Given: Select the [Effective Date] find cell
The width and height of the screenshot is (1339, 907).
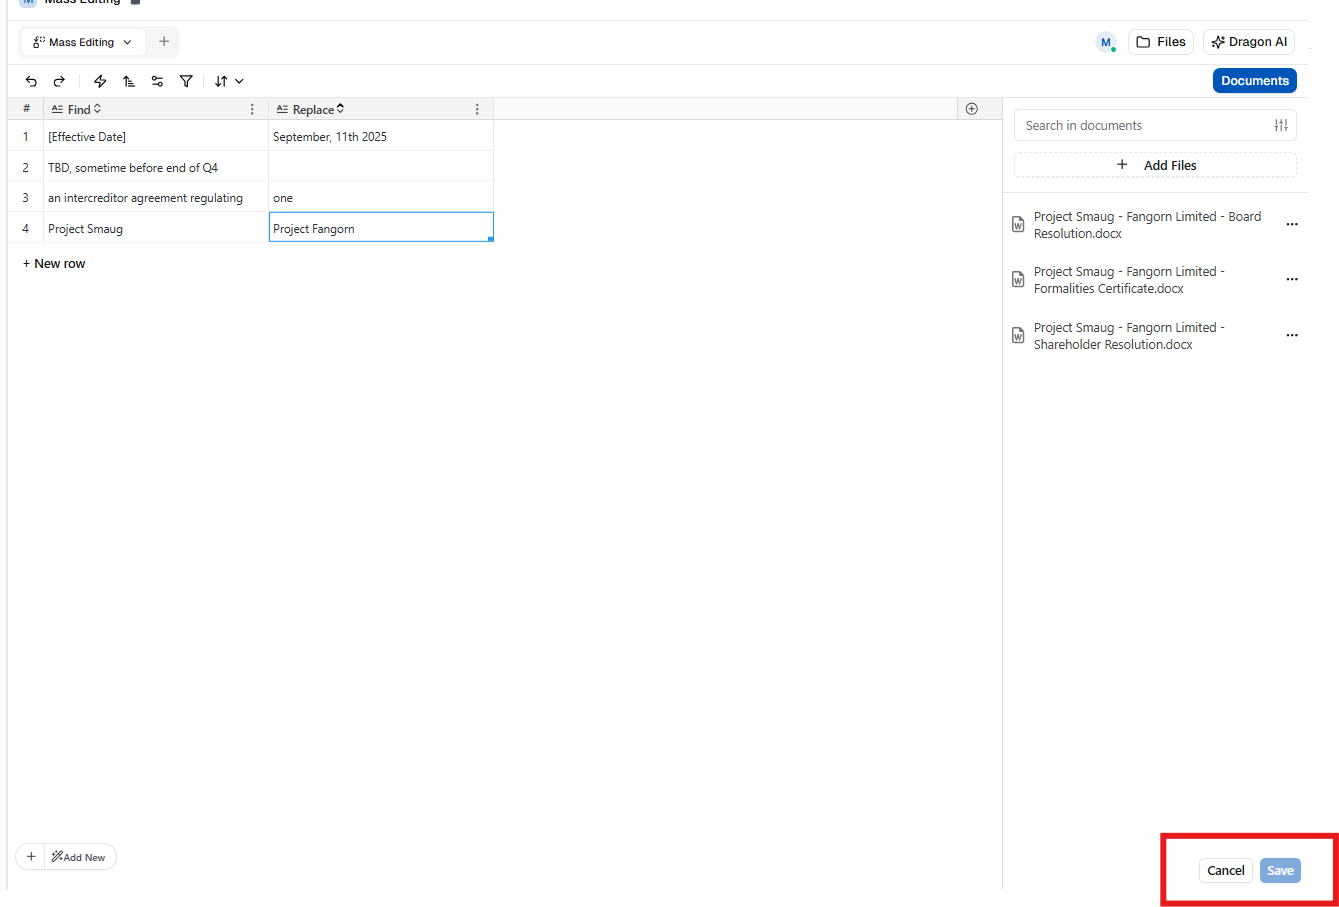Looking at the screenshot, I should [156, 136].
